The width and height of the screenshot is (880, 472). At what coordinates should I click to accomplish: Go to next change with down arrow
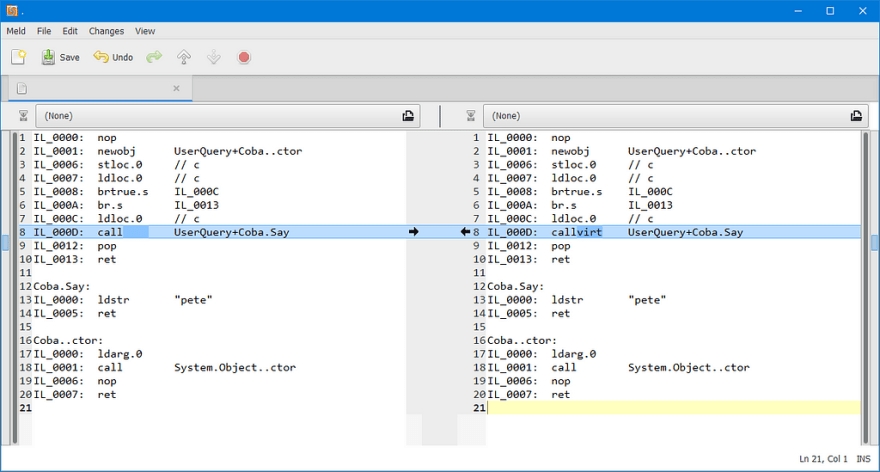click(214, 57)
